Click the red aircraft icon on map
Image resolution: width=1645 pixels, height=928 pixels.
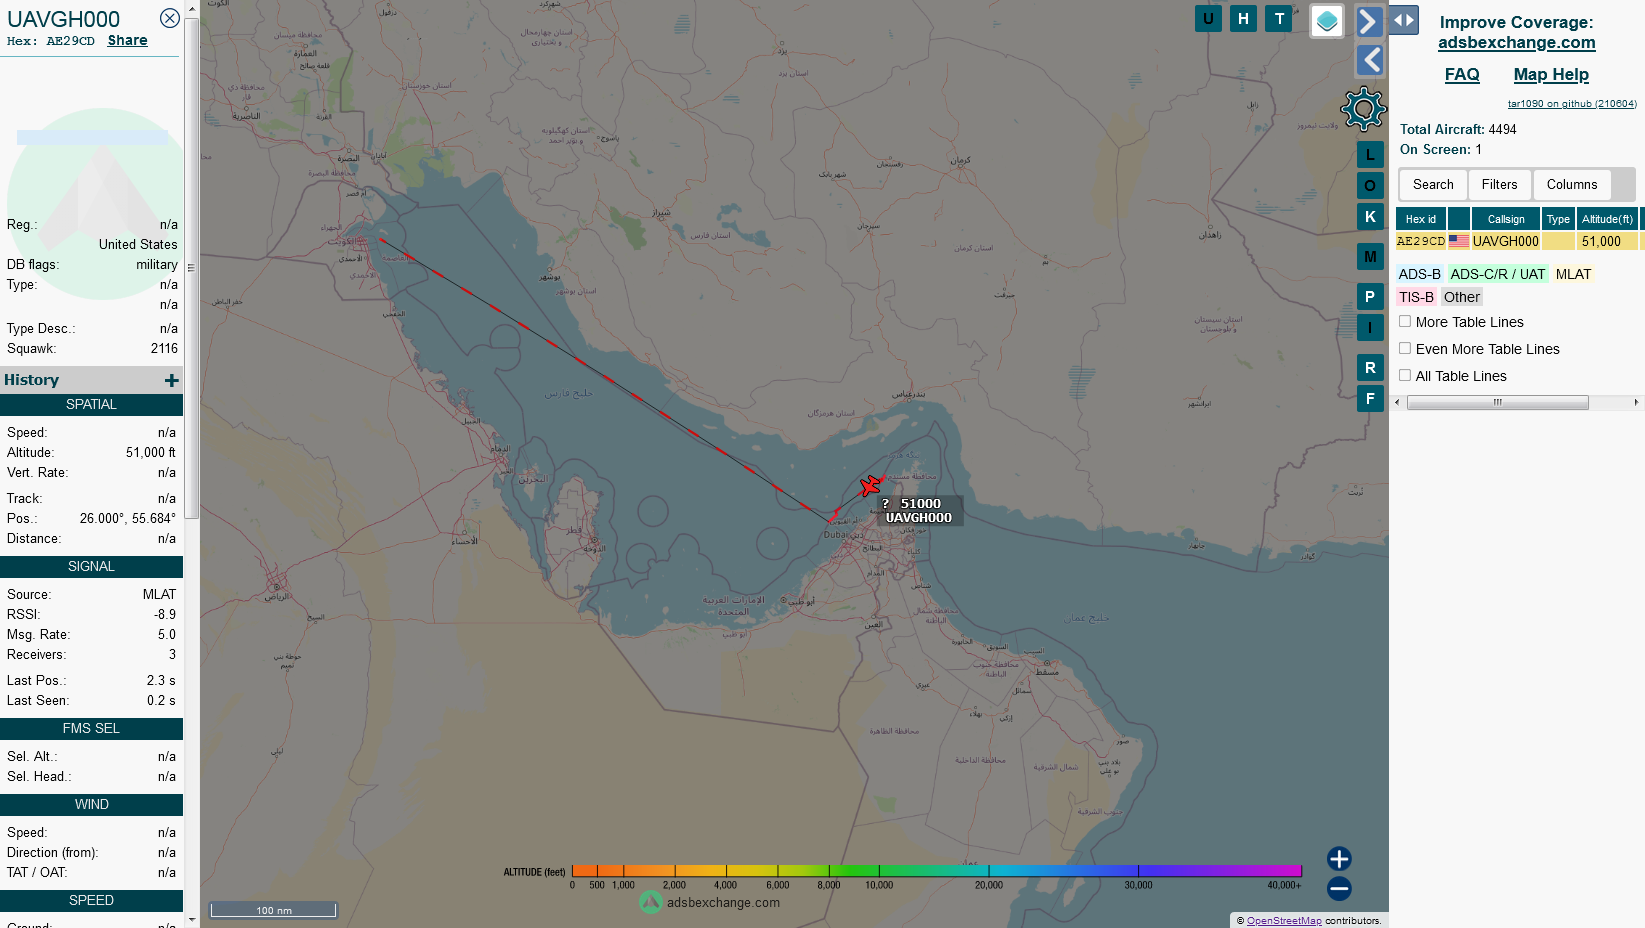pos(871,486)
